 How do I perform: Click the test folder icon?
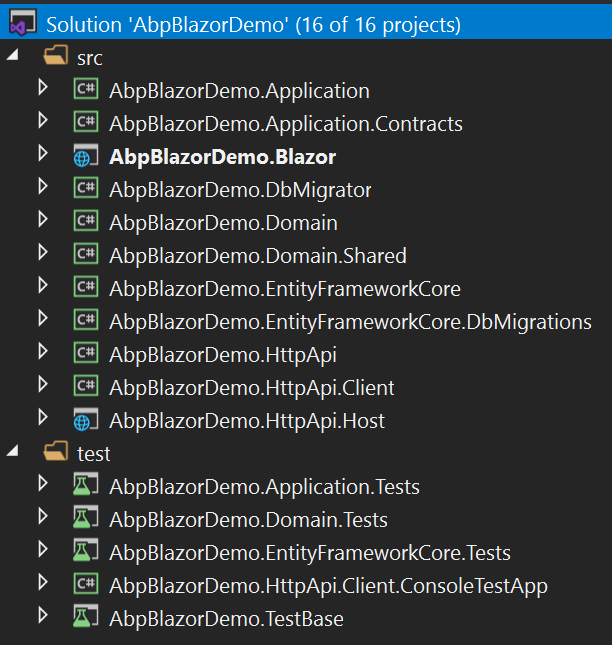click(x=56, y=454)
